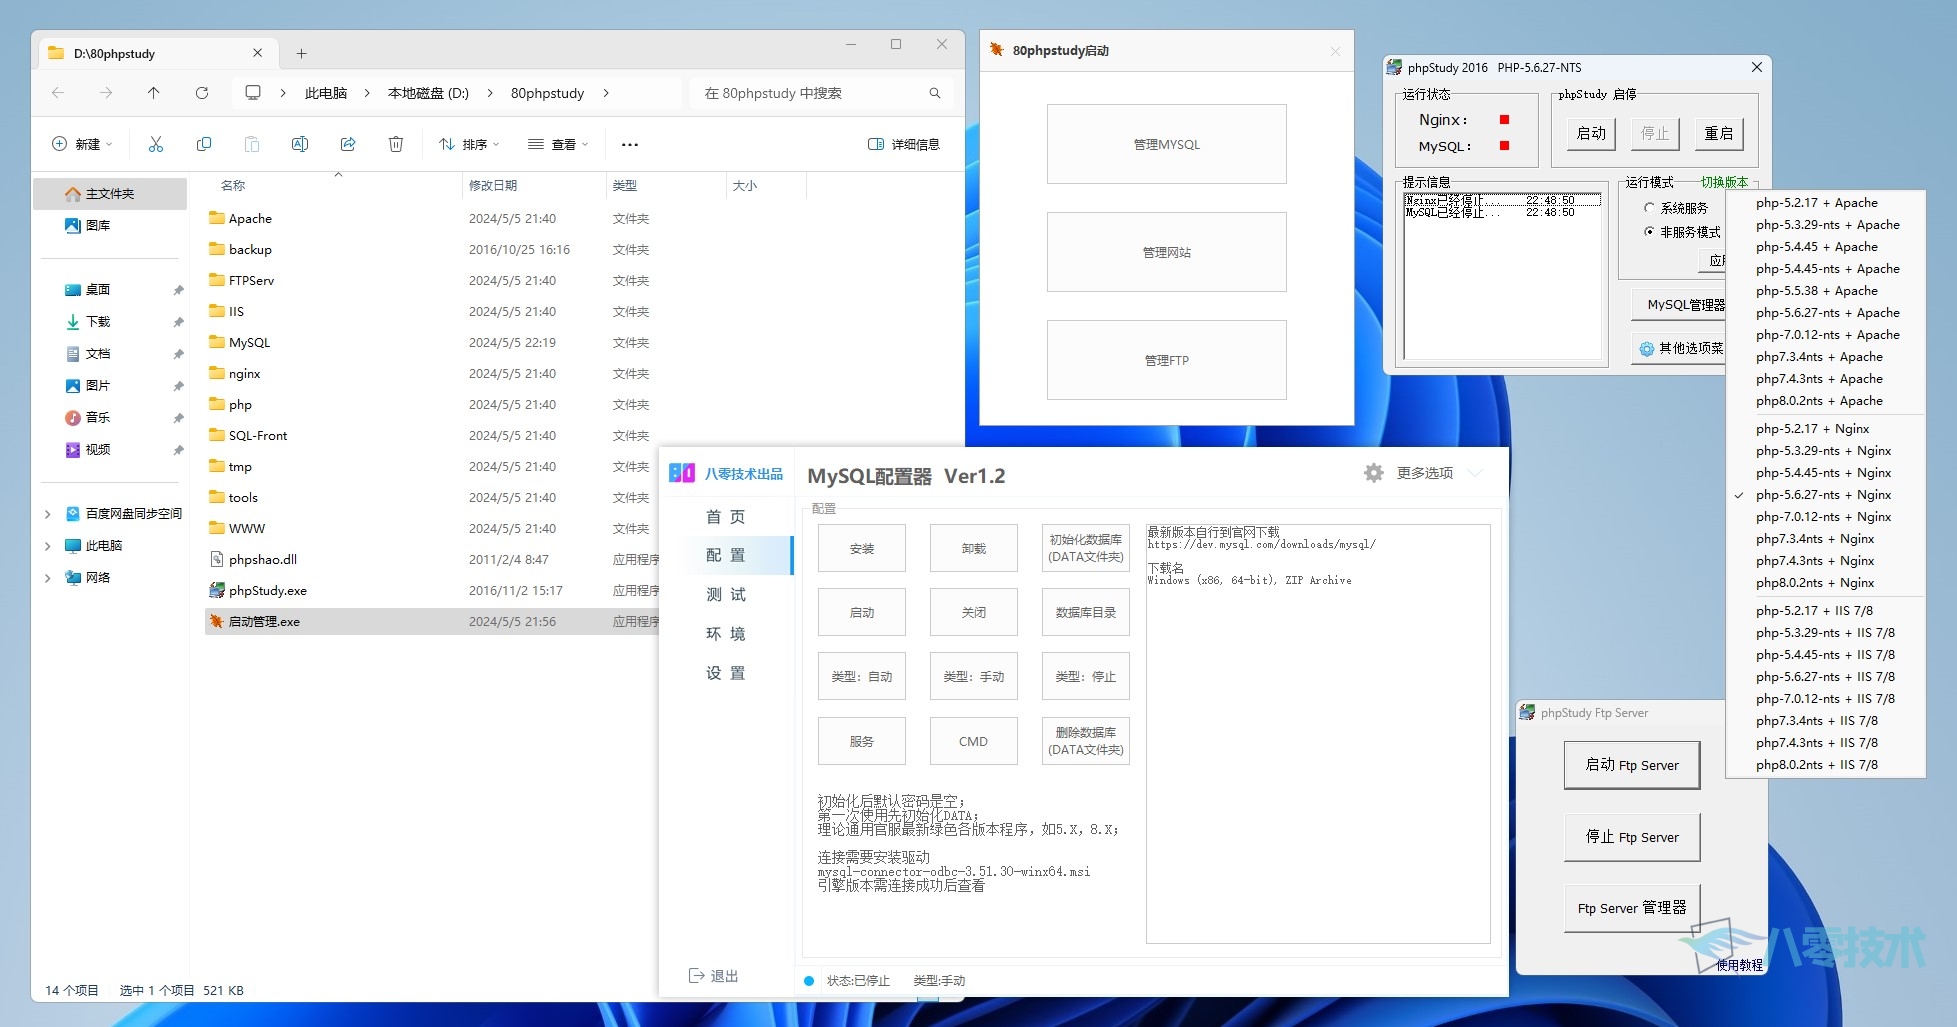Image resolution: width=1957 pixels, height=1027 pixels.
Task: Click chevron after 本地磁盘 (D:) in breadcrumb
Action: pyautogui.click(x=490, y=93)
